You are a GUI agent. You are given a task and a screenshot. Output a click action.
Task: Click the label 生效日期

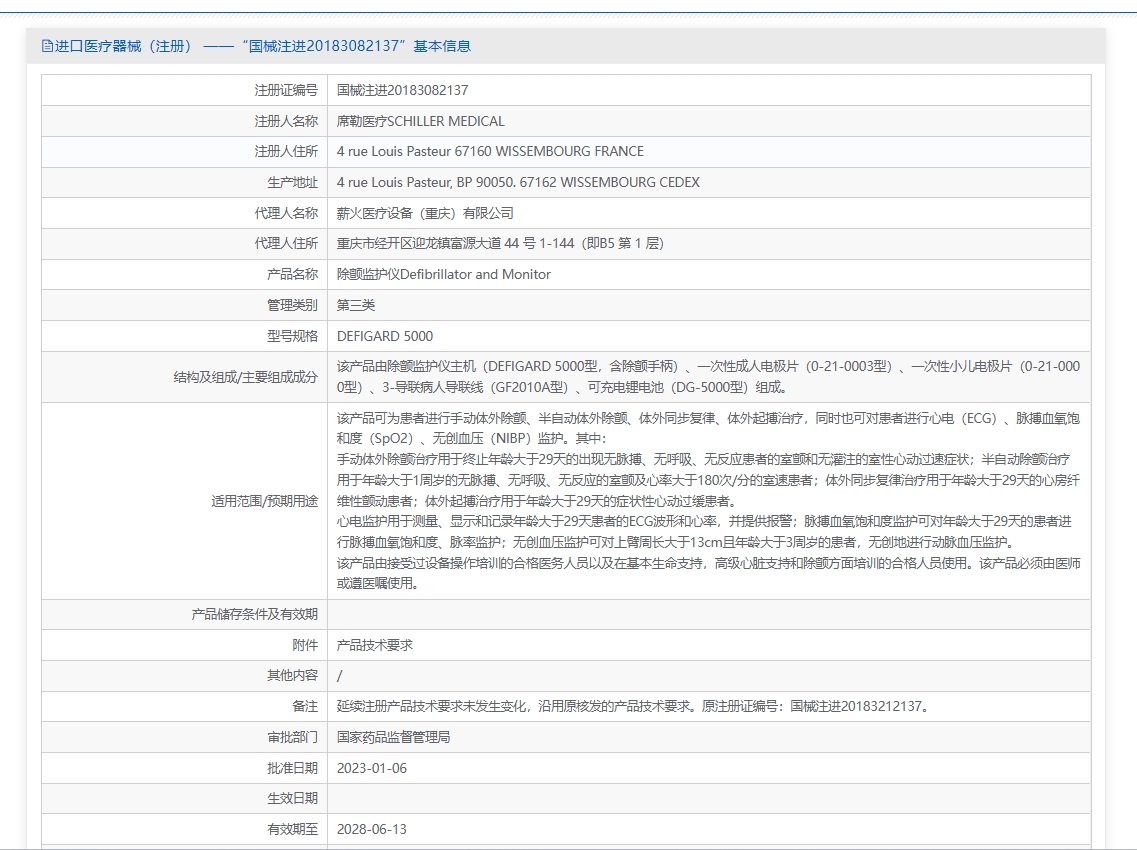coord(292,799)
